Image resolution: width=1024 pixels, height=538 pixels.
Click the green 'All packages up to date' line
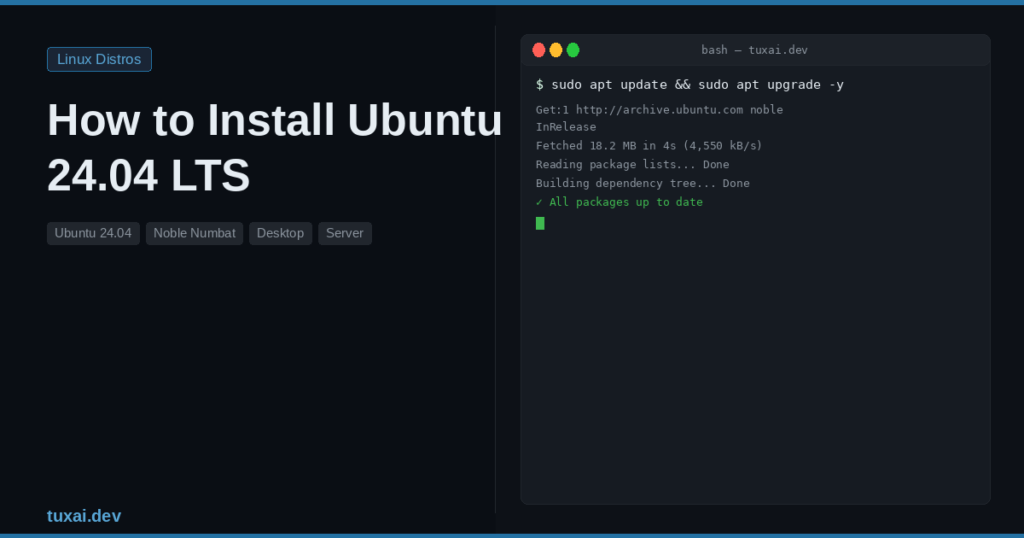619,202
